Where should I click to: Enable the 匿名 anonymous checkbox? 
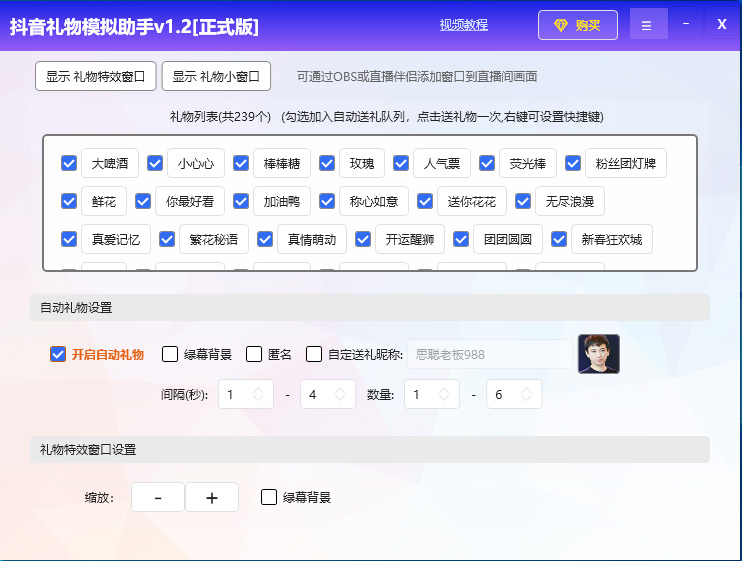(254, 354)
